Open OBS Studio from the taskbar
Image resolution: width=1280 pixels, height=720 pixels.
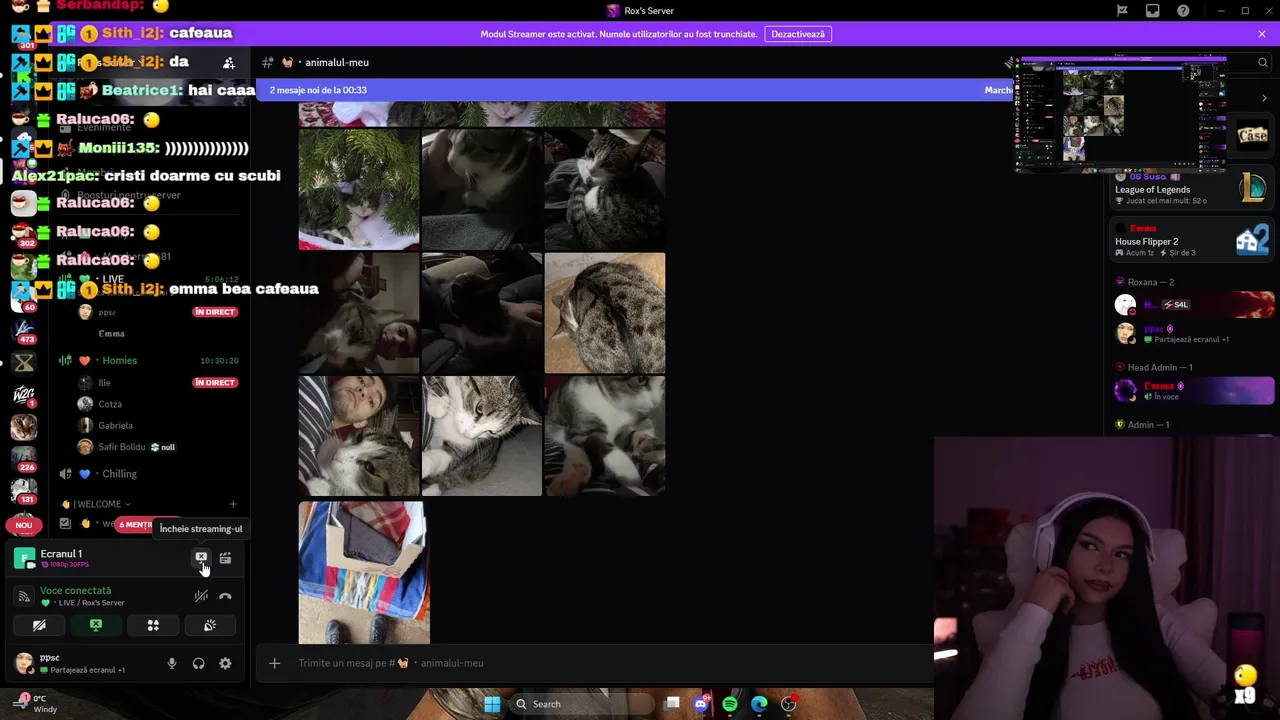point(788,704)
